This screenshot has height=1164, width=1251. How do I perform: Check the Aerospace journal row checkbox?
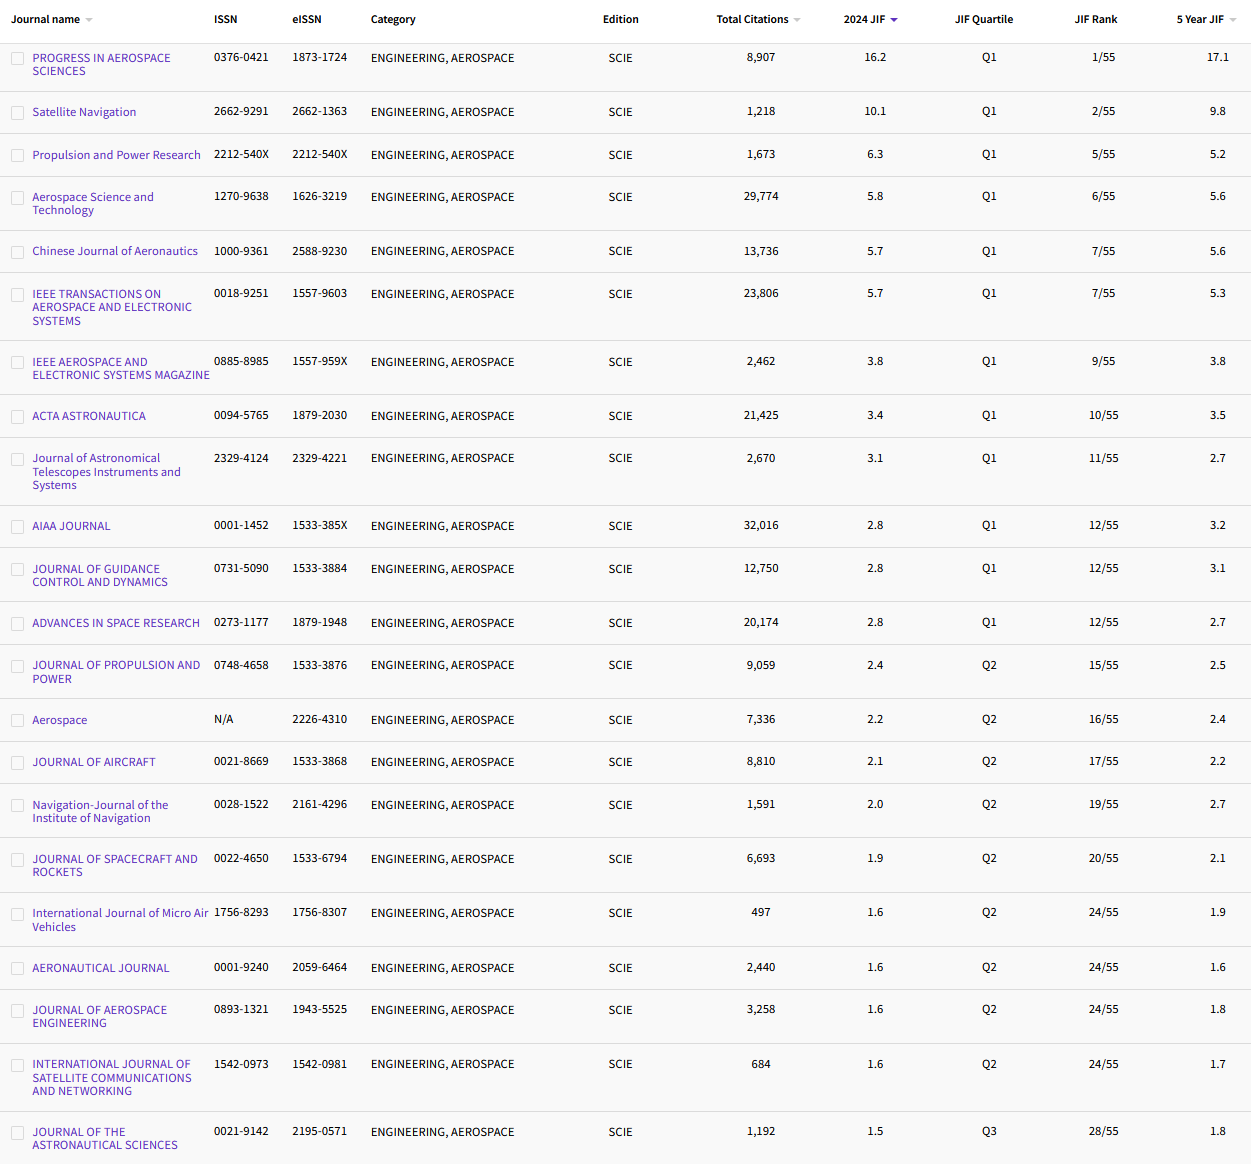[x=17, y=720]
